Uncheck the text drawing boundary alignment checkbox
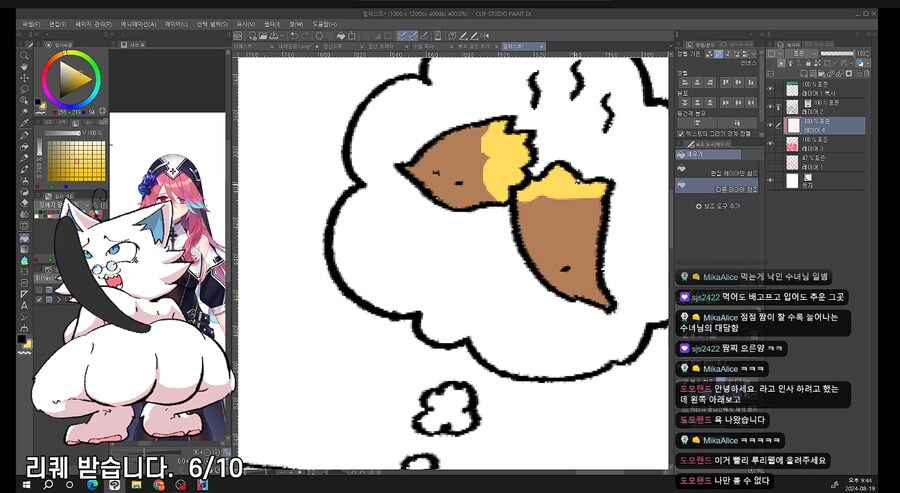This screenshot has height=493, width=900. click(x=681, y=133)
